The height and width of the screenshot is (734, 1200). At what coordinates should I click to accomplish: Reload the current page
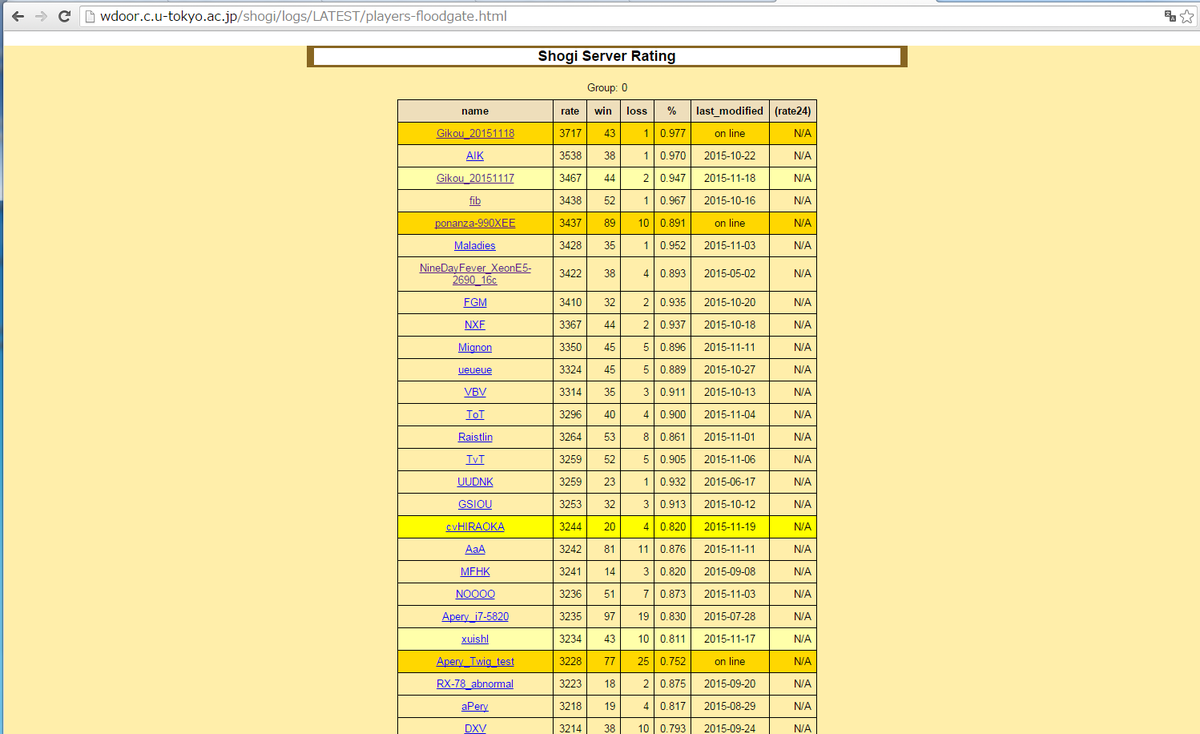[64, 15]
